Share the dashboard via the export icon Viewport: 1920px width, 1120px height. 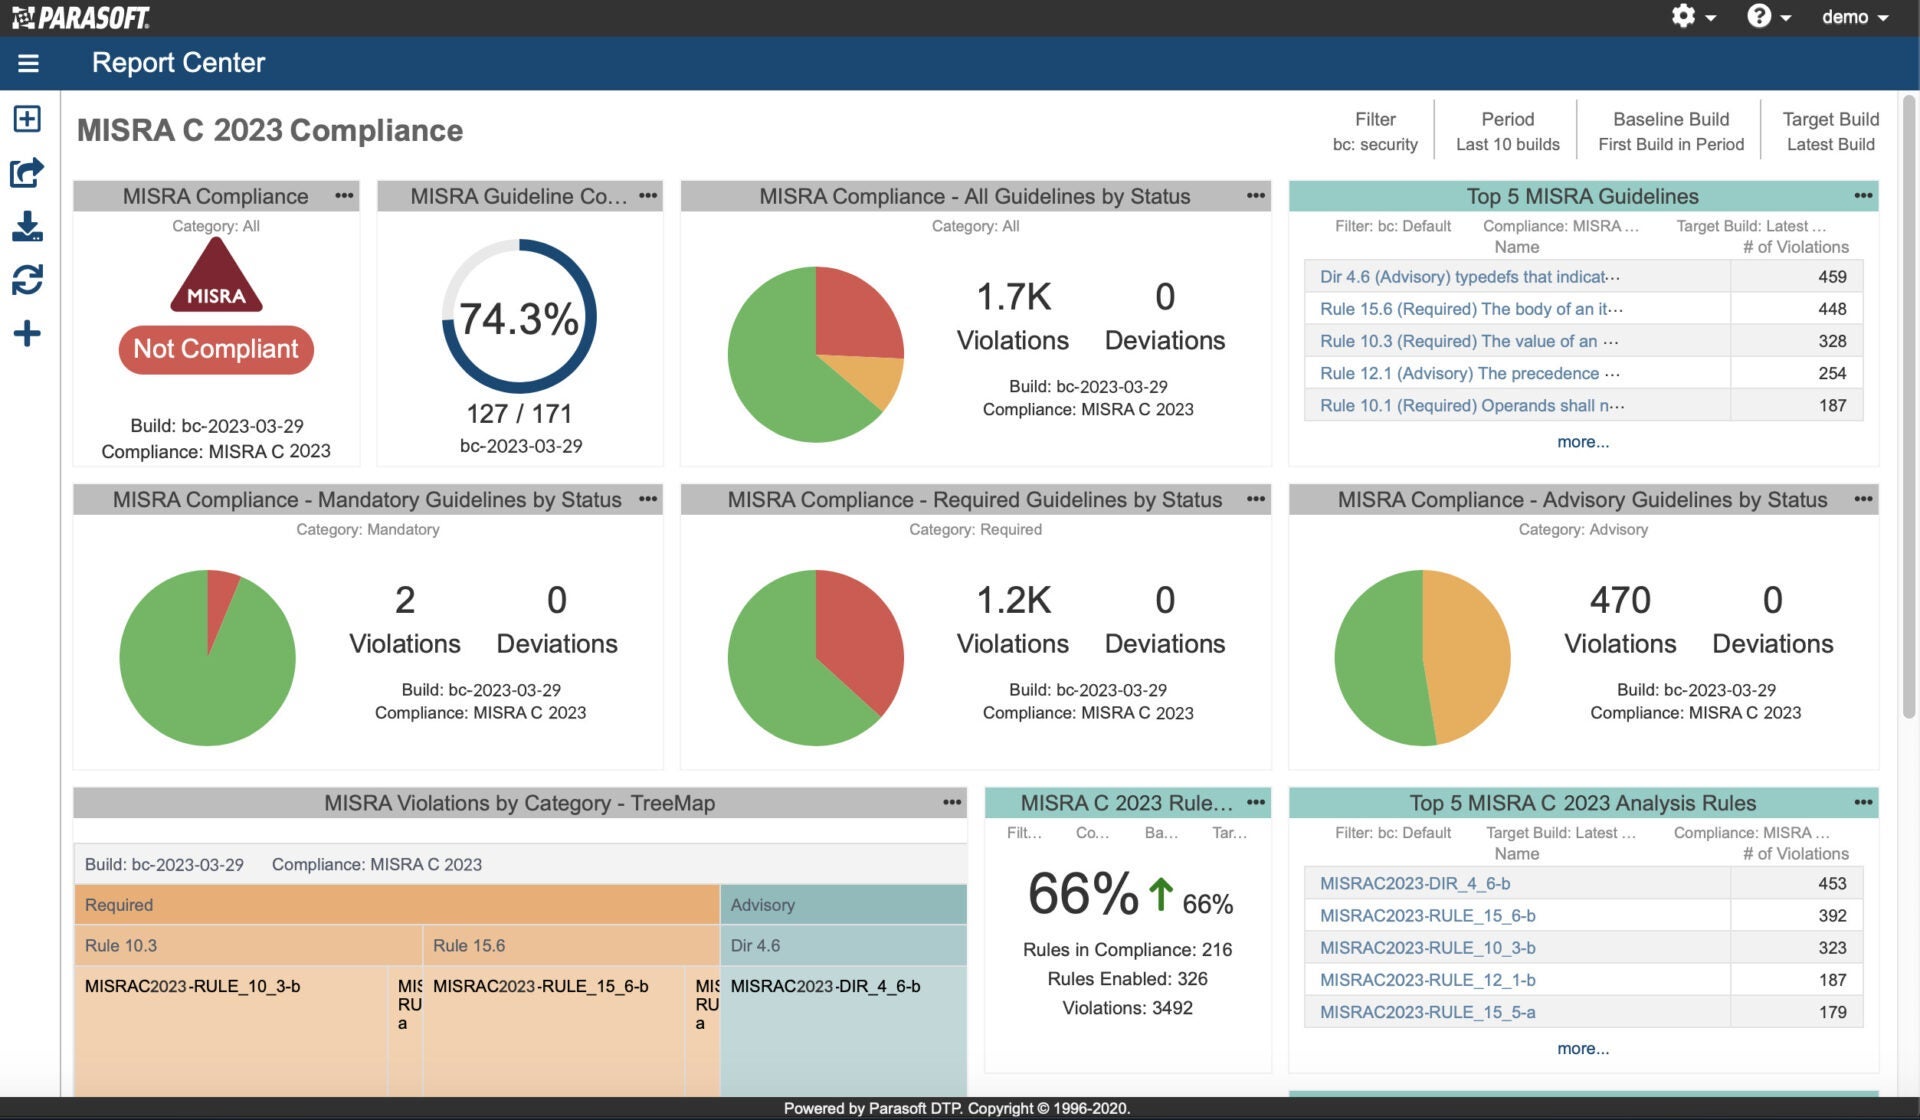coord(26,172)
